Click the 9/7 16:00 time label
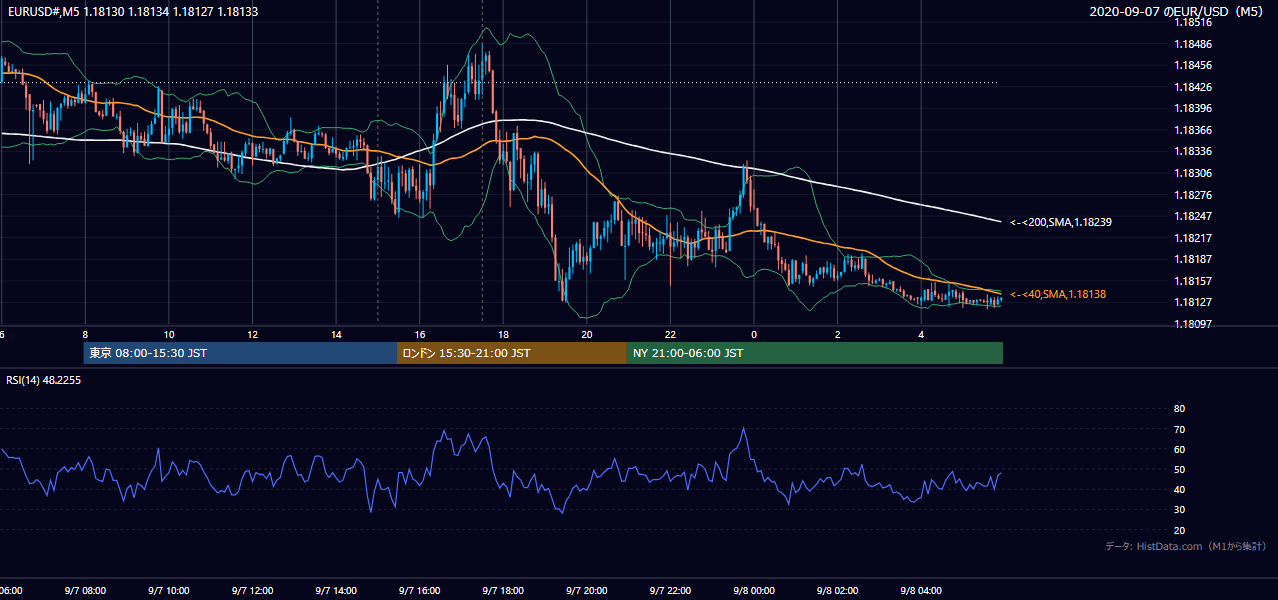This screenshot has height=600, width=1278. point(420,591)
